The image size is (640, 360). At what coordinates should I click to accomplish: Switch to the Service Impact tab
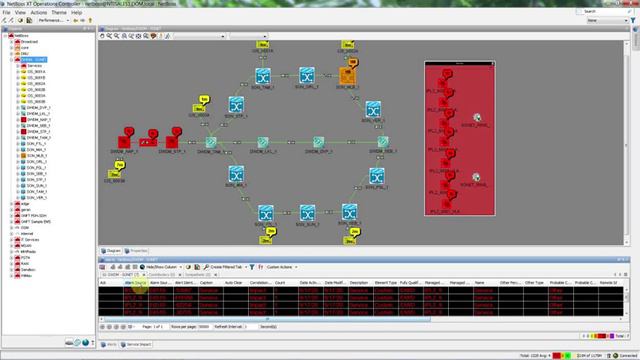pos(136,344)
